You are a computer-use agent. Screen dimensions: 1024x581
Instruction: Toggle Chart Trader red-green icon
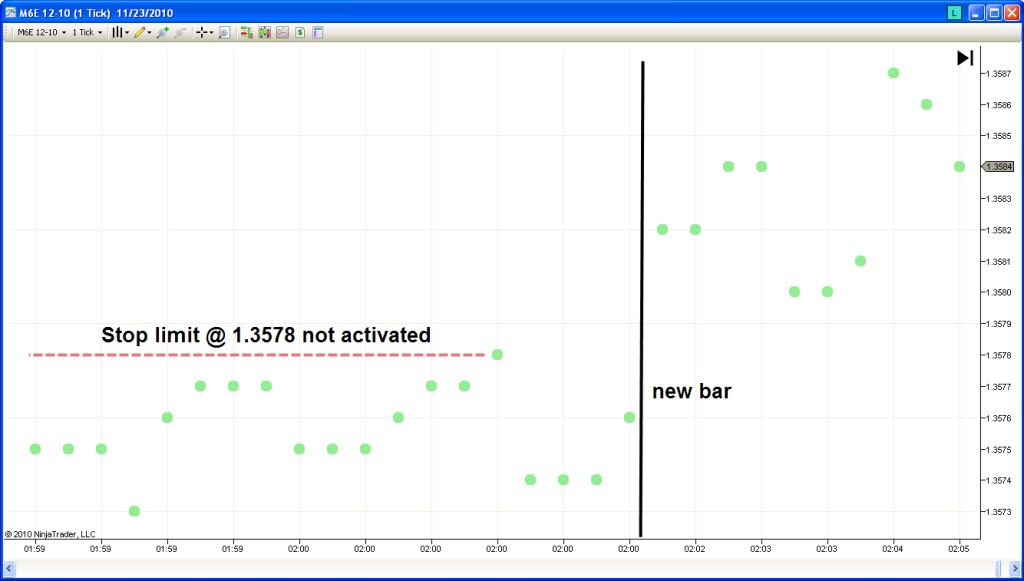(246, 32)
